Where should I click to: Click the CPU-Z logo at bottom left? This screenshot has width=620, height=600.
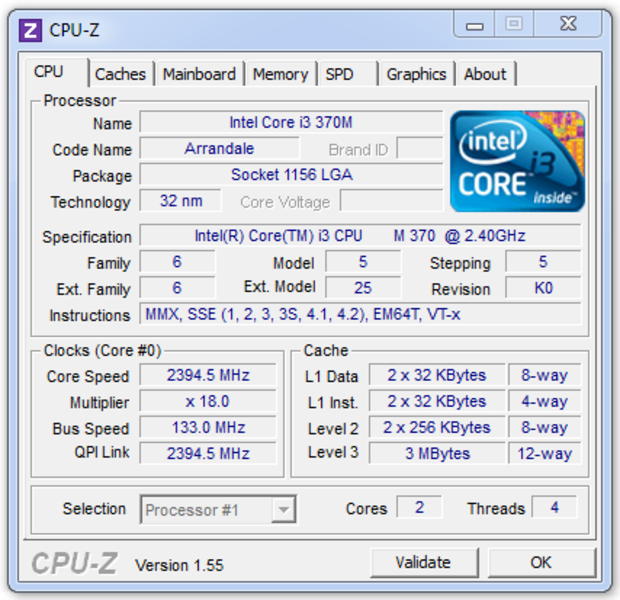point(74,563)
